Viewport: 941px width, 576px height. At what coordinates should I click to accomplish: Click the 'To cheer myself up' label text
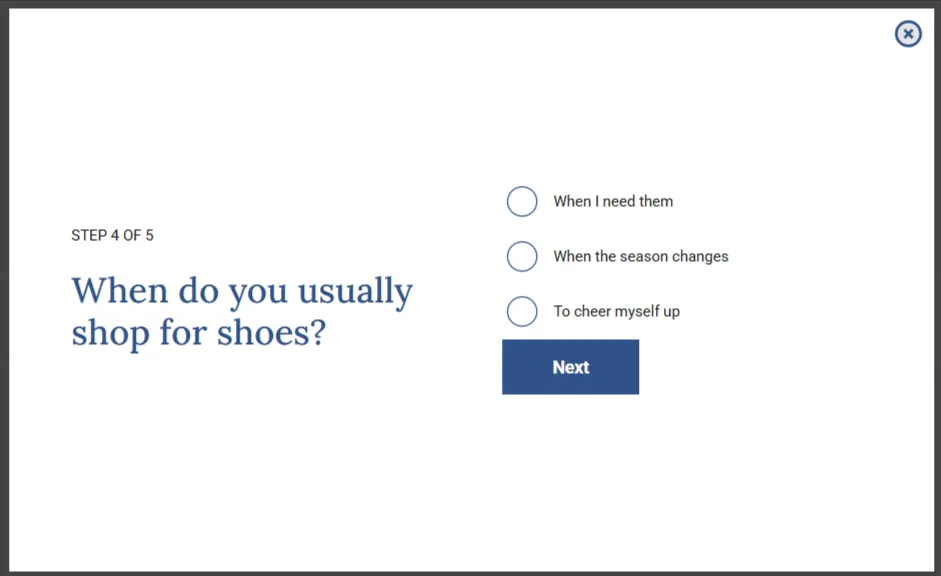(616, 311)
